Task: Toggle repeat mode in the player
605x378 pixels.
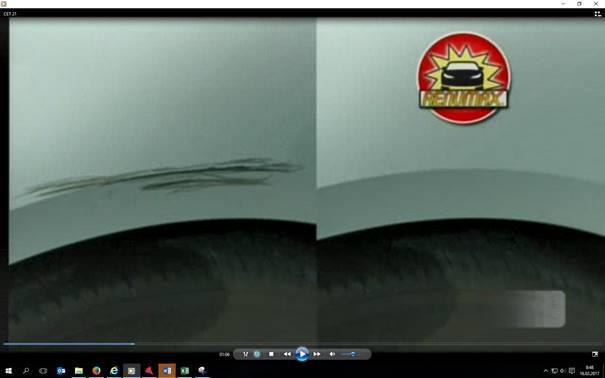Action: click(x=257, y=354)
